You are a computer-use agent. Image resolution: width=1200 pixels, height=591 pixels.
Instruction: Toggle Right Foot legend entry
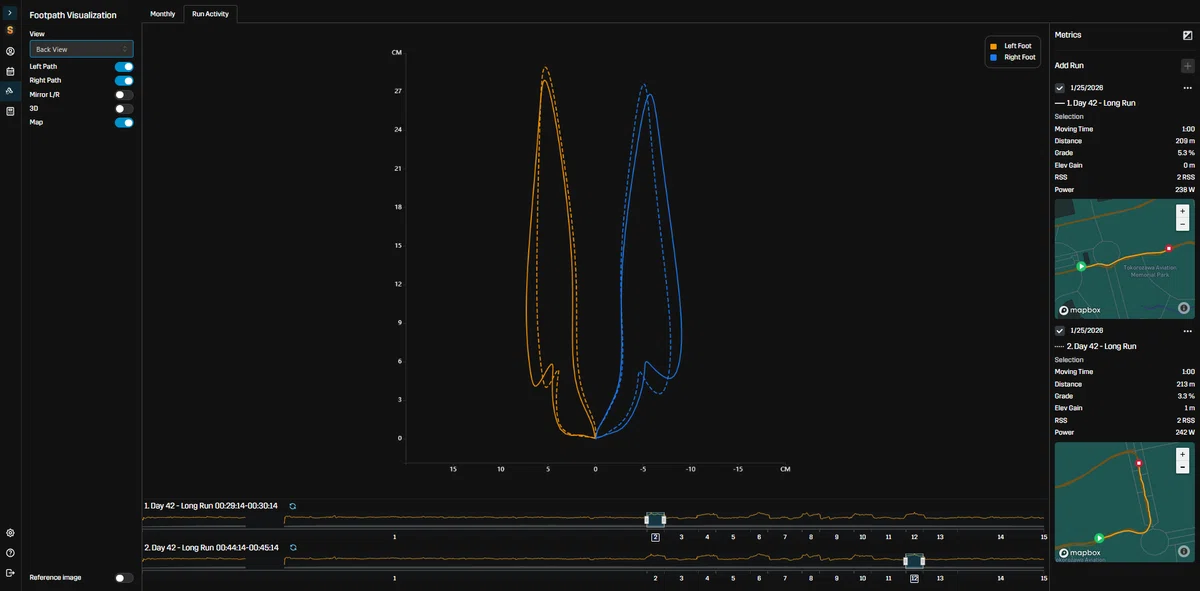(1012, 58)
